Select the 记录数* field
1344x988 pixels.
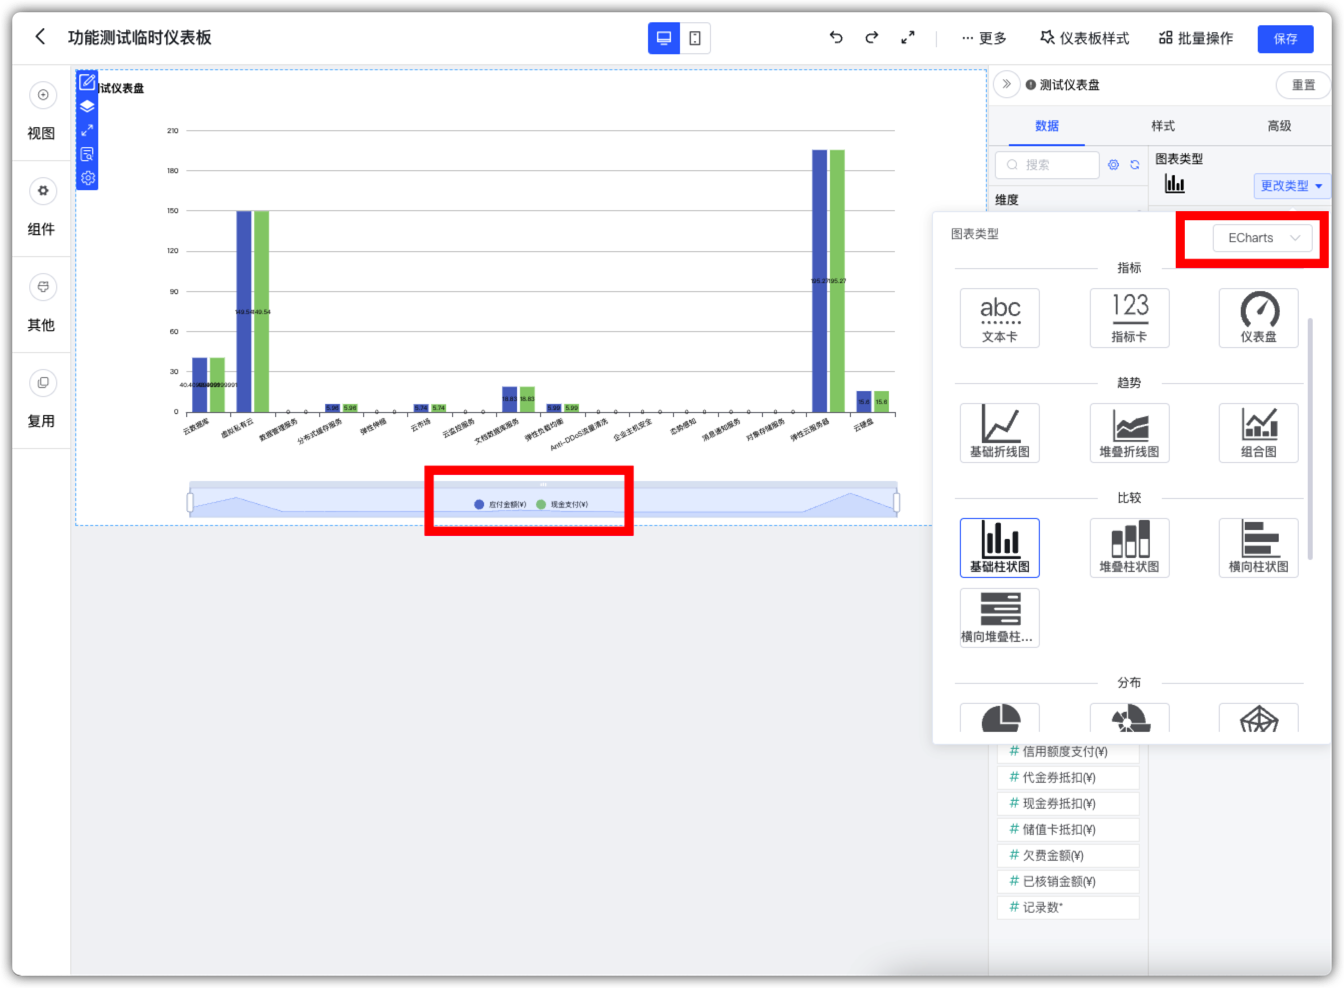pos(1068,908)
